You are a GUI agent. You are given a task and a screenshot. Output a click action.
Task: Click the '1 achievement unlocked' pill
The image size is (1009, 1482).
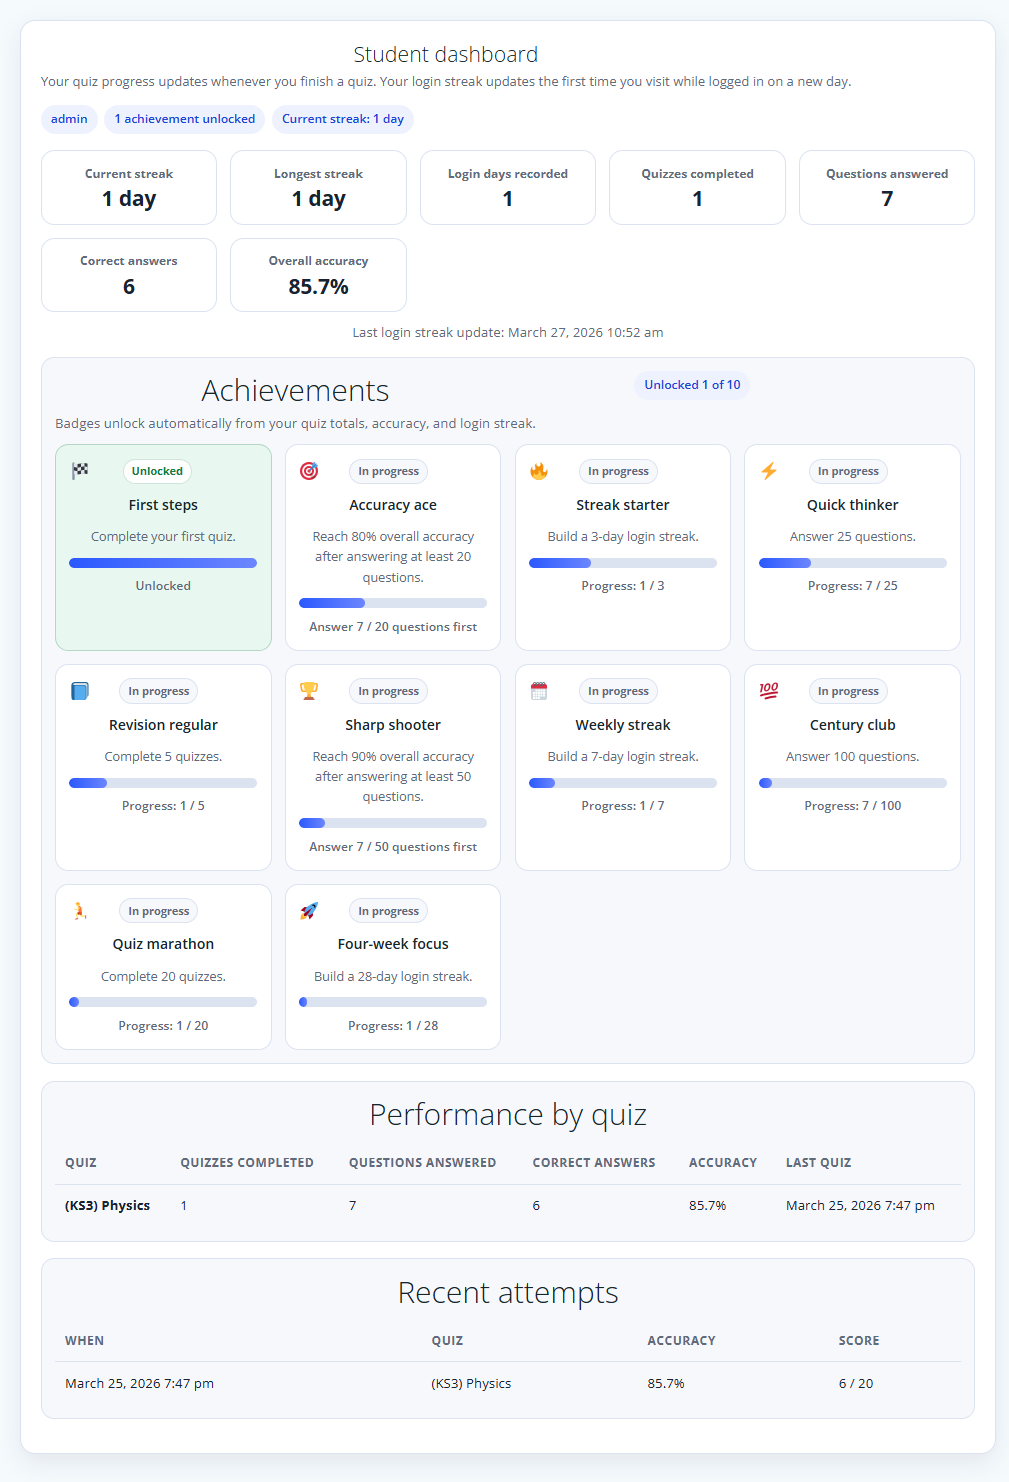click(184, 119)
